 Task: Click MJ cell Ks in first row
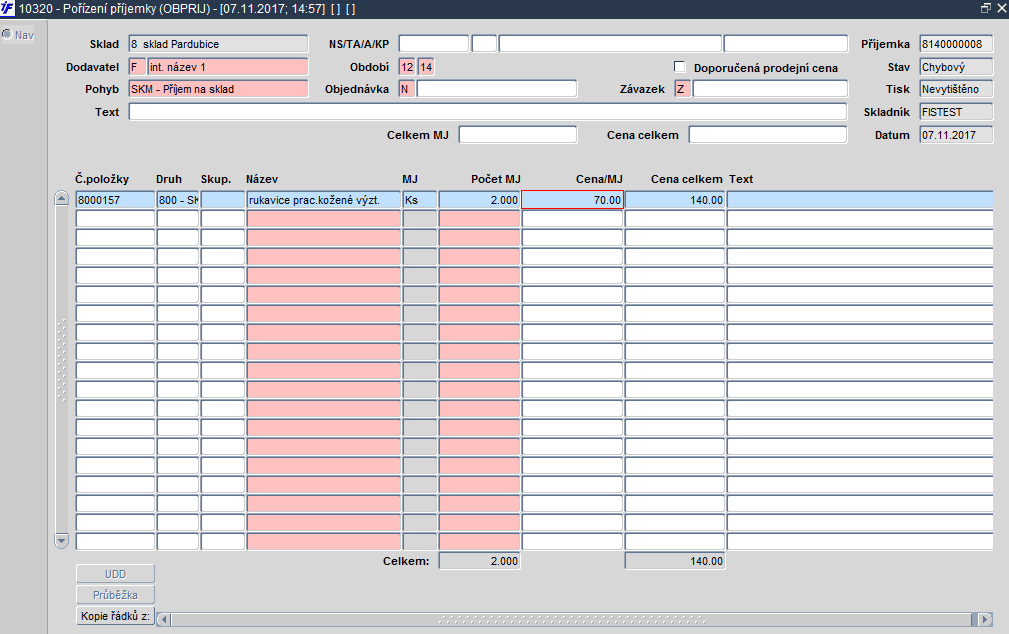[x=420, y=200]
